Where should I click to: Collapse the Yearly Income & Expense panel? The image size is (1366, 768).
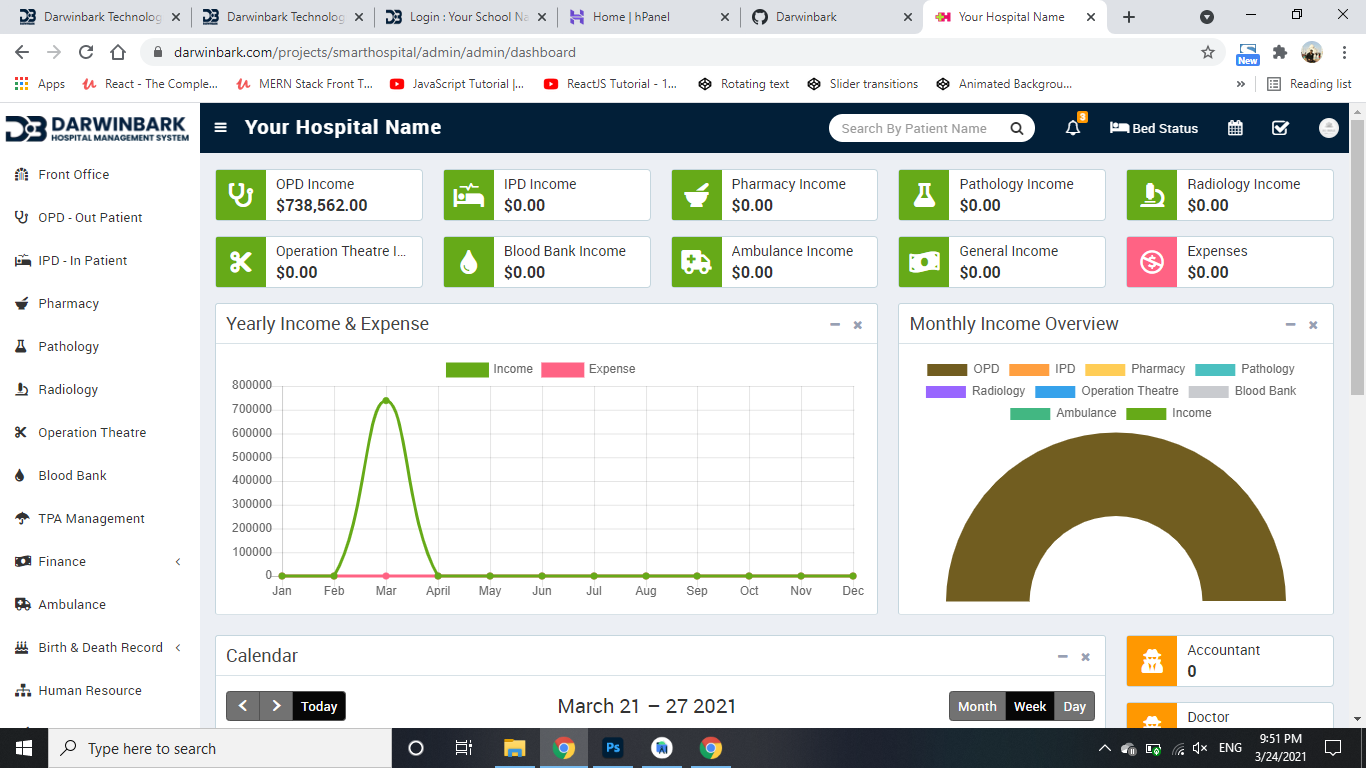tap(835, 325)
